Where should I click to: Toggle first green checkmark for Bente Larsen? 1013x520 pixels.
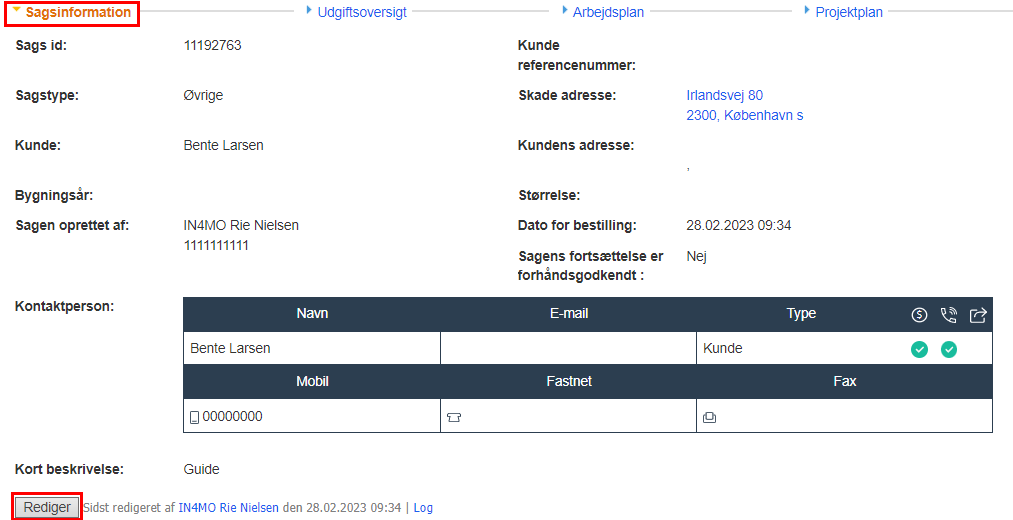coord(919,349)
